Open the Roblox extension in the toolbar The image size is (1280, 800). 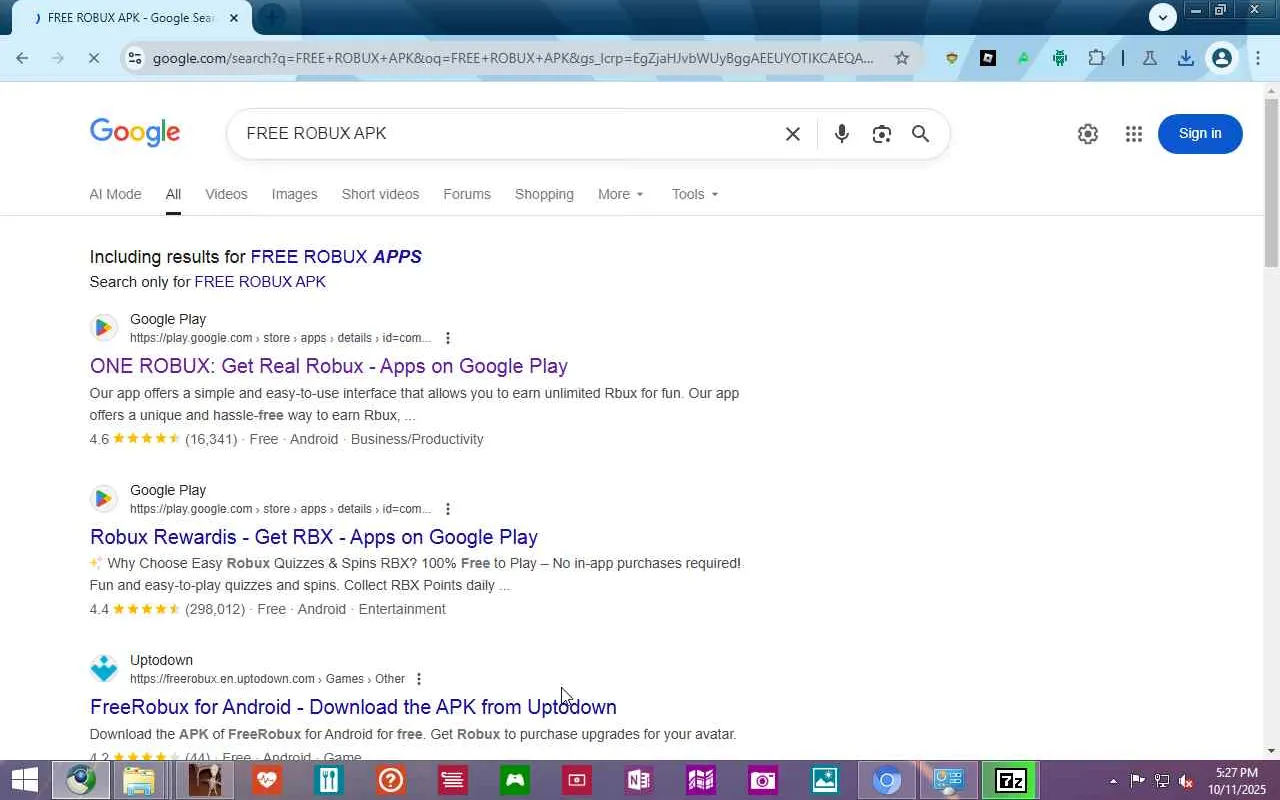point(988,58)
